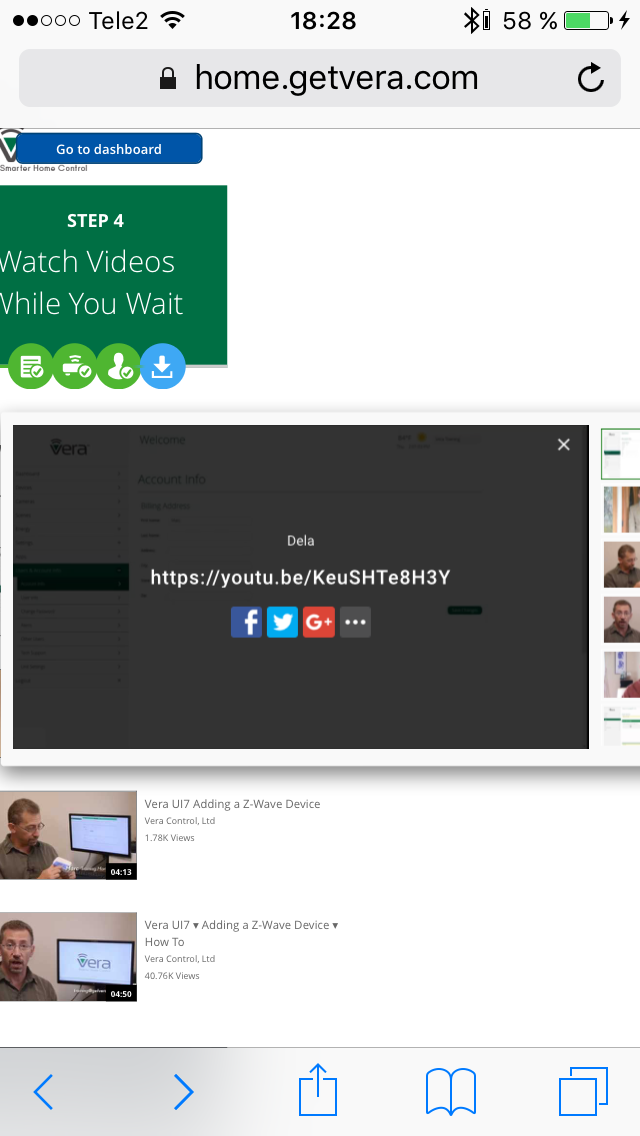Image resolution: width=640 pixels, height=1136 pixels.
Task: Tap the home.getvera.com address bar
Action: tap(320, 78)
